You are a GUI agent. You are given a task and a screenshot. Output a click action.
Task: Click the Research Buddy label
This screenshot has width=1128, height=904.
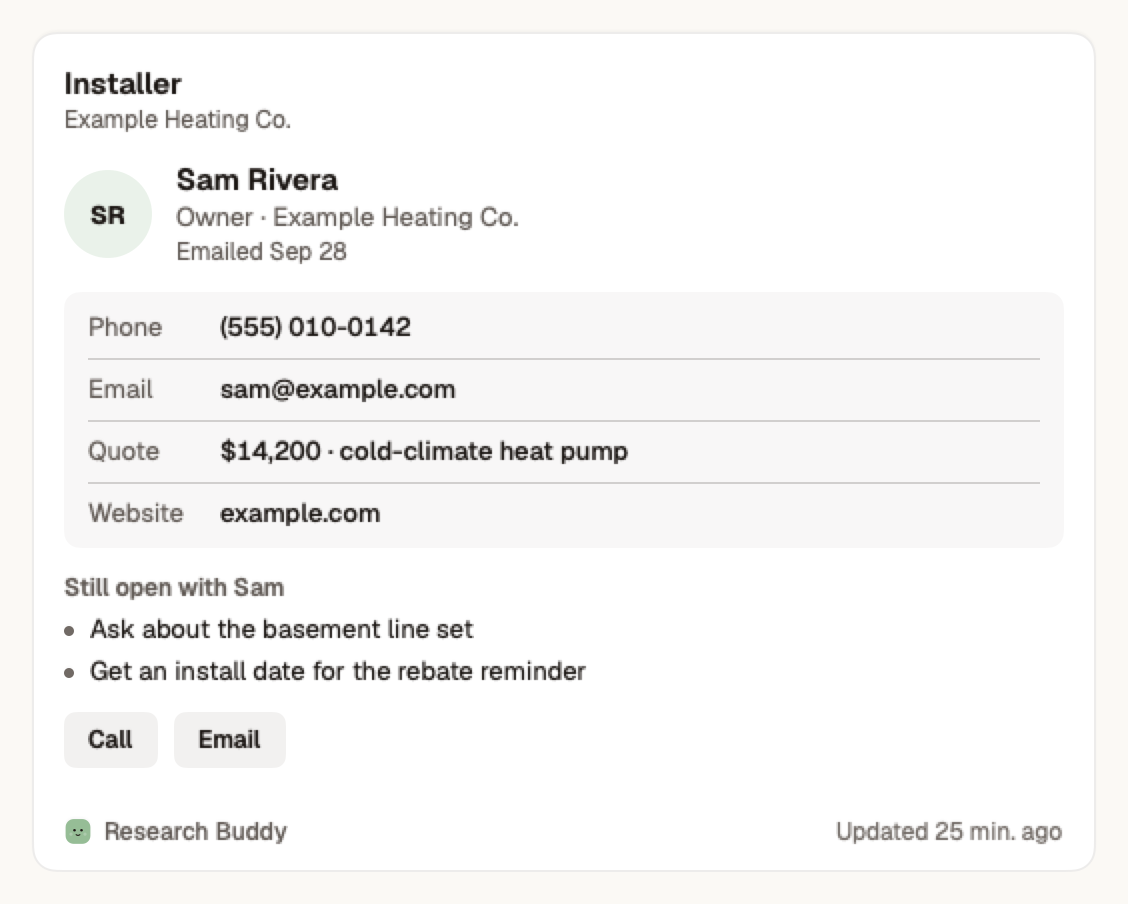pos(196,831)
